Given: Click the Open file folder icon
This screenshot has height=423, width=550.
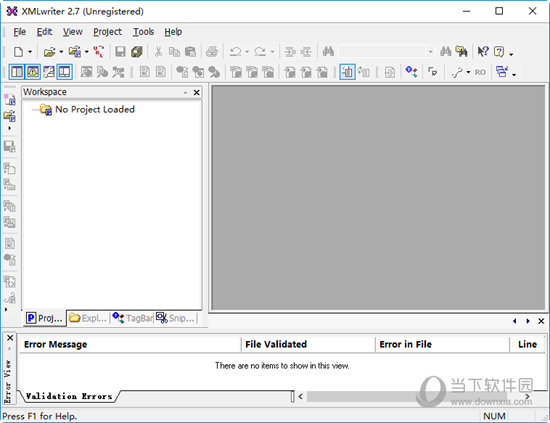Looking at the screenshot, I should (x=49, y=52).
